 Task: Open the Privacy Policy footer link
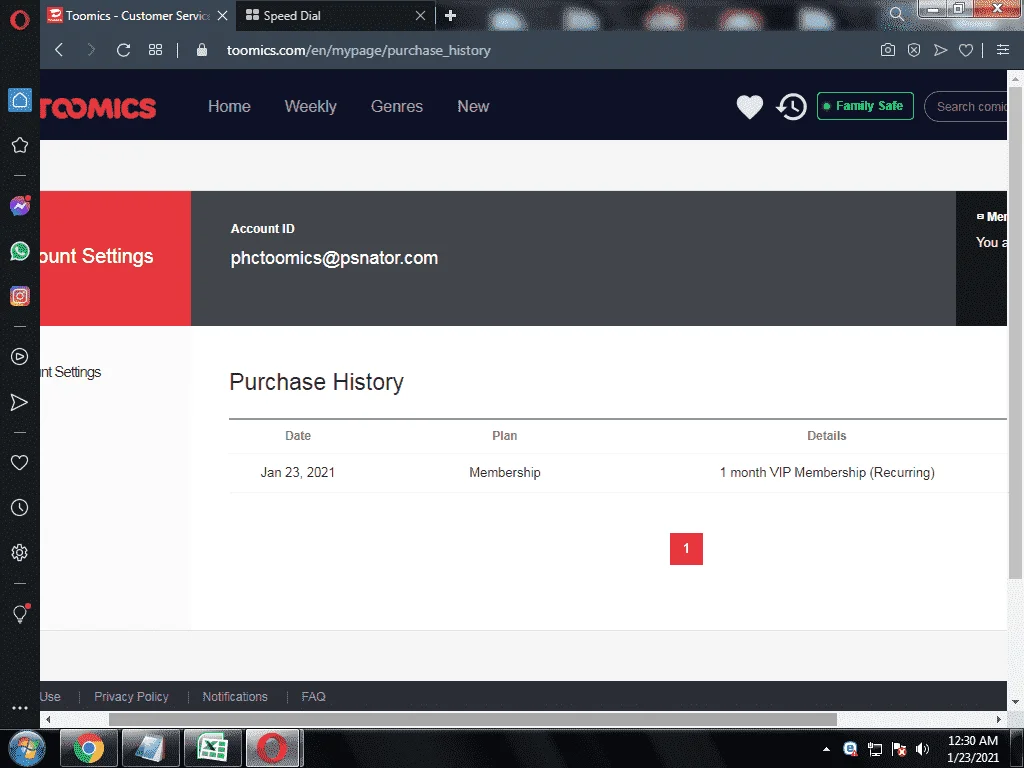(x=131, y=697)
